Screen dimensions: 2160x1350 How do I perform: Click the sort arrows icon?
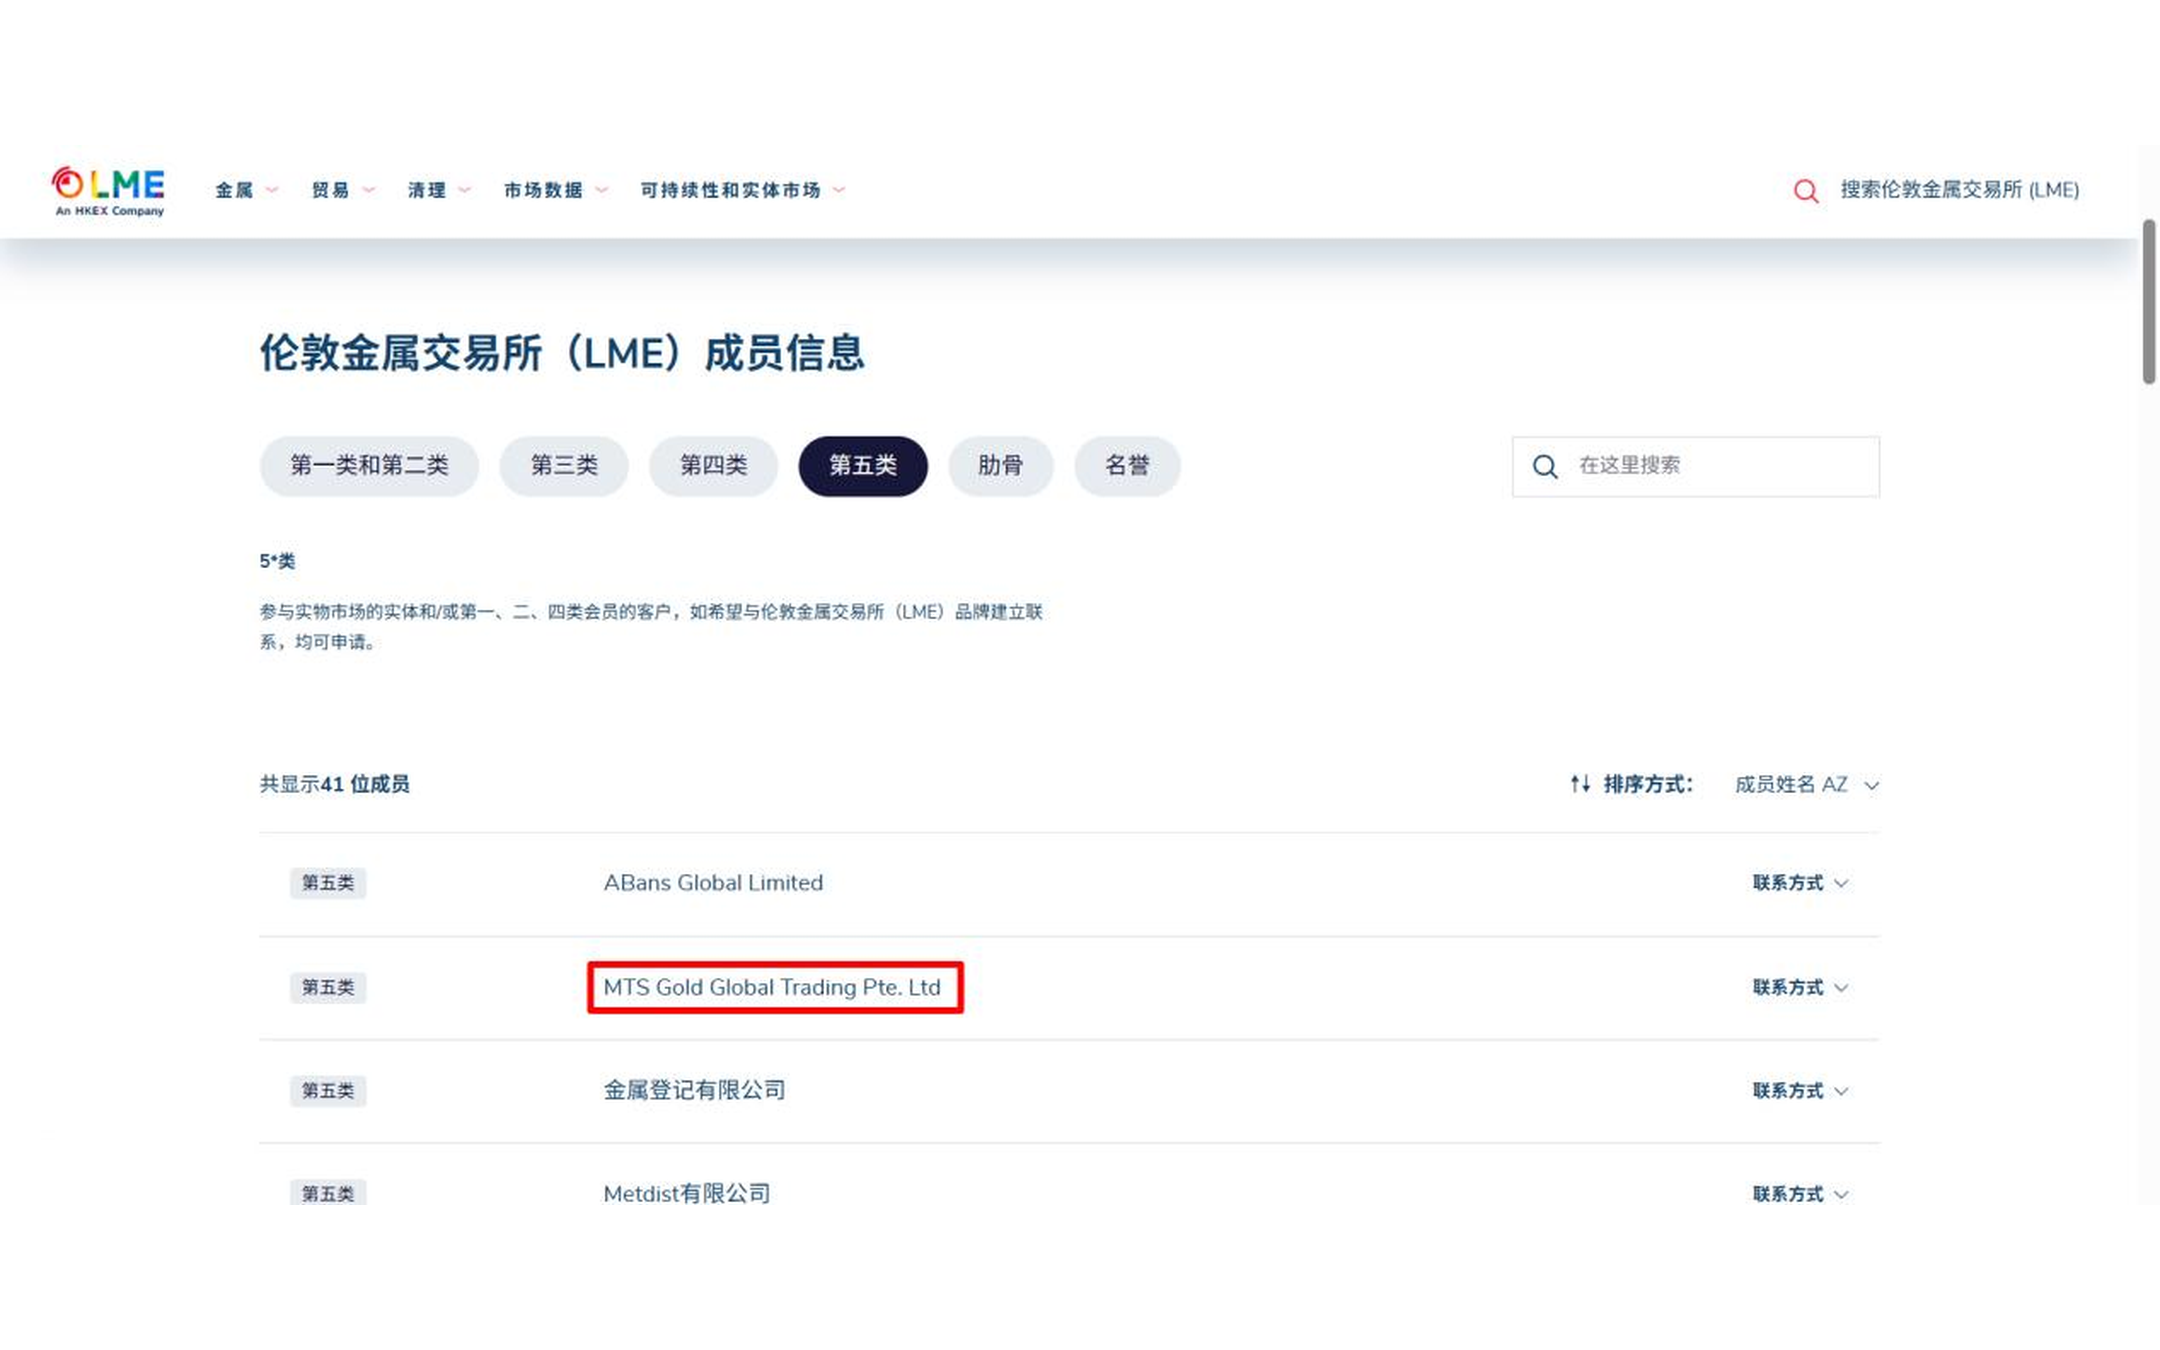coord(1580,784)
